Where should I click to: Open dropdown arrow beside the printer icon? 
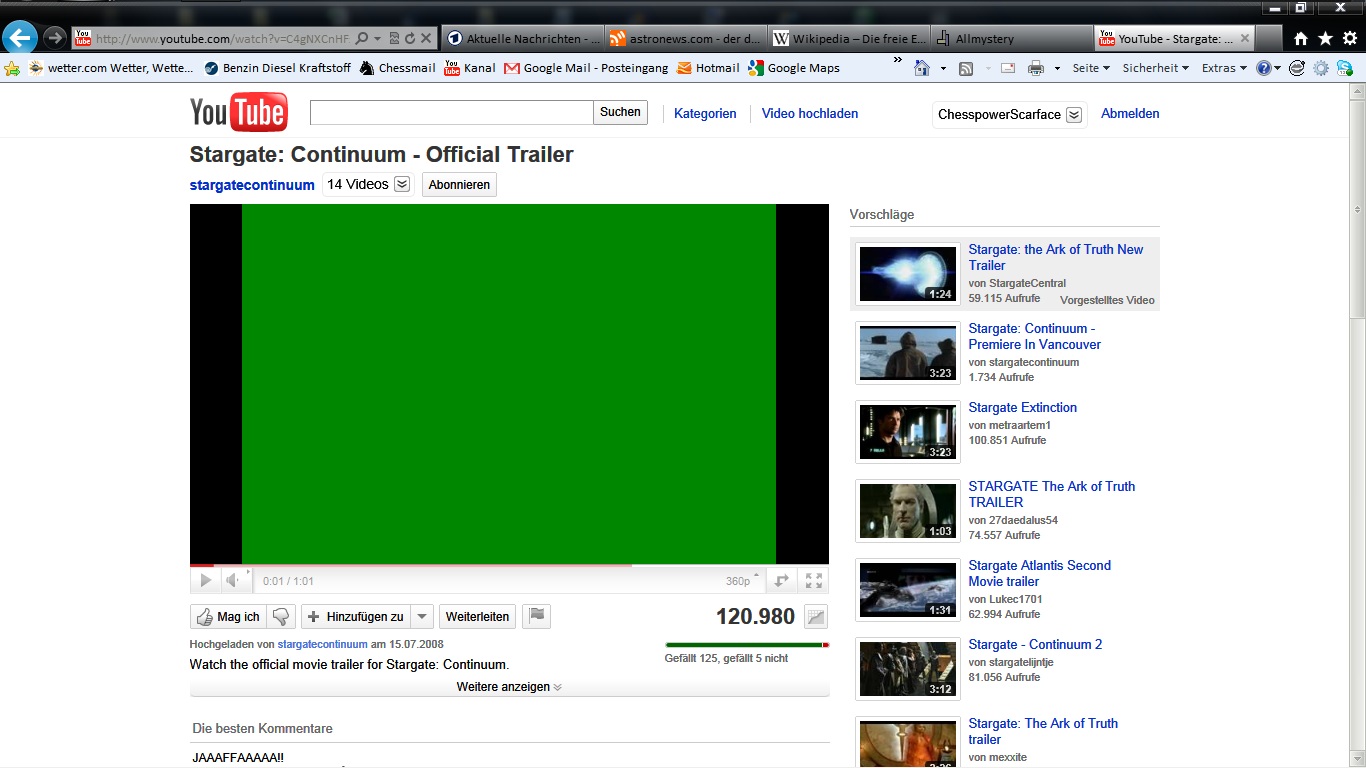(1055, 68)
